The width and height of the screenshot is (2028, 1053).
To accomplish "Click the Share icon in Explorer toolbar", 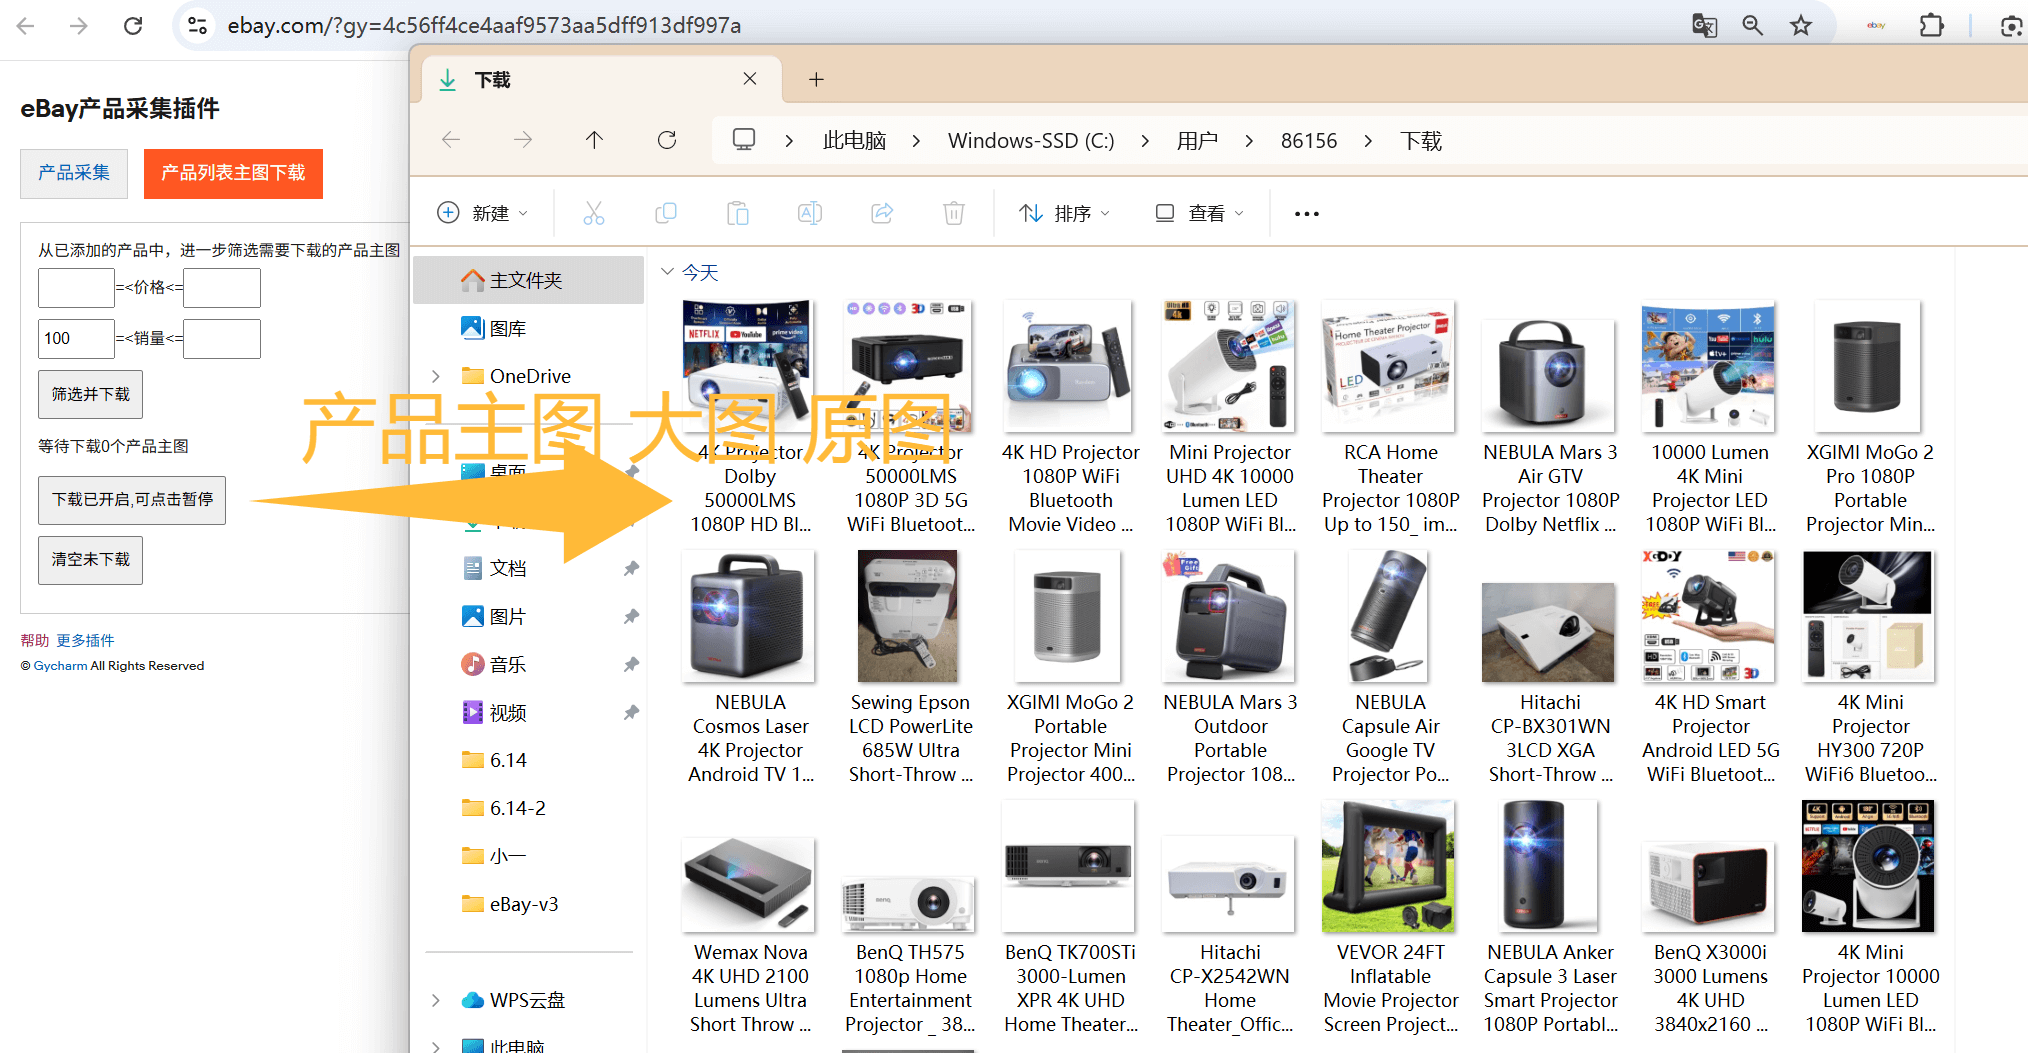I will click(882, 213).
